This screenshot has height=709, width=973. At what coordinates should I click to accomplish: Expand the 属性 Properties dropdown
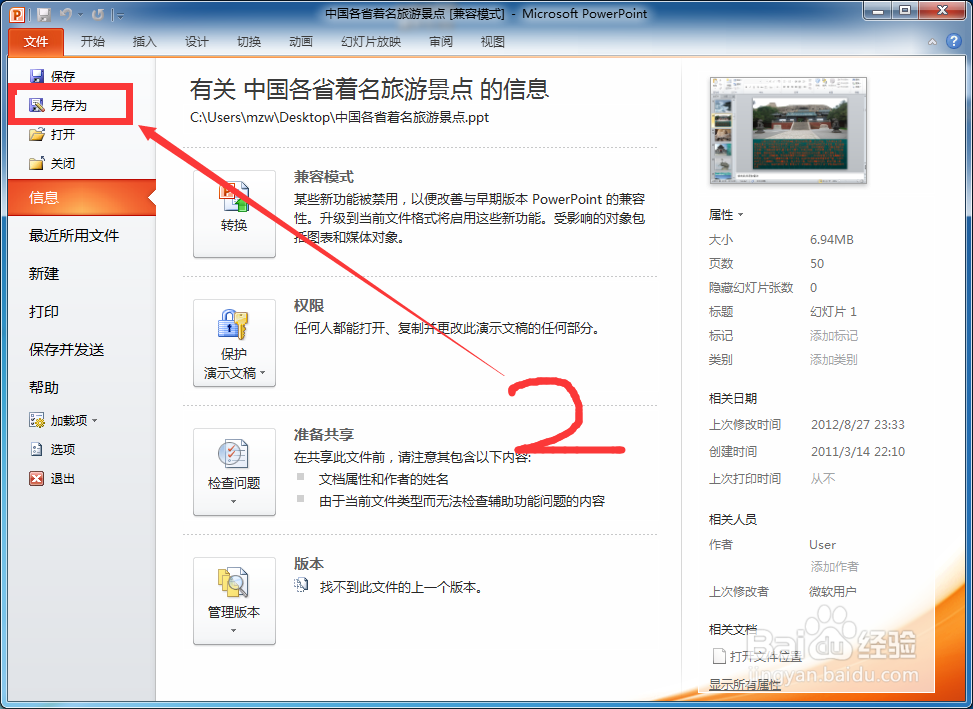coord(725,215)
